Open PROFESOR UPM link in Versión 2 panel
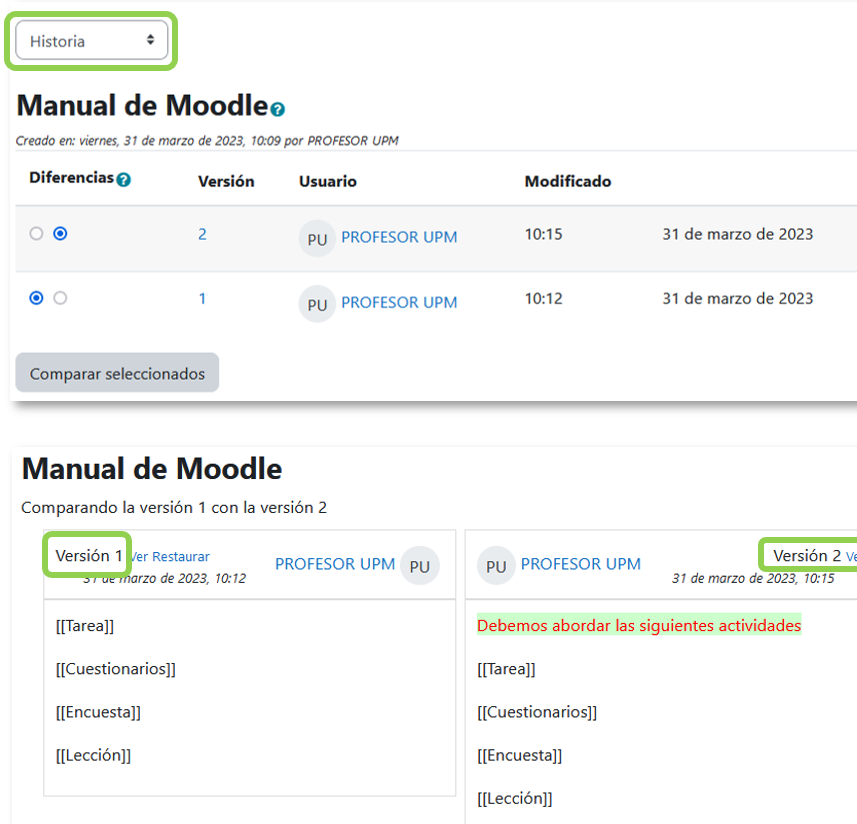 pos(580,564)
